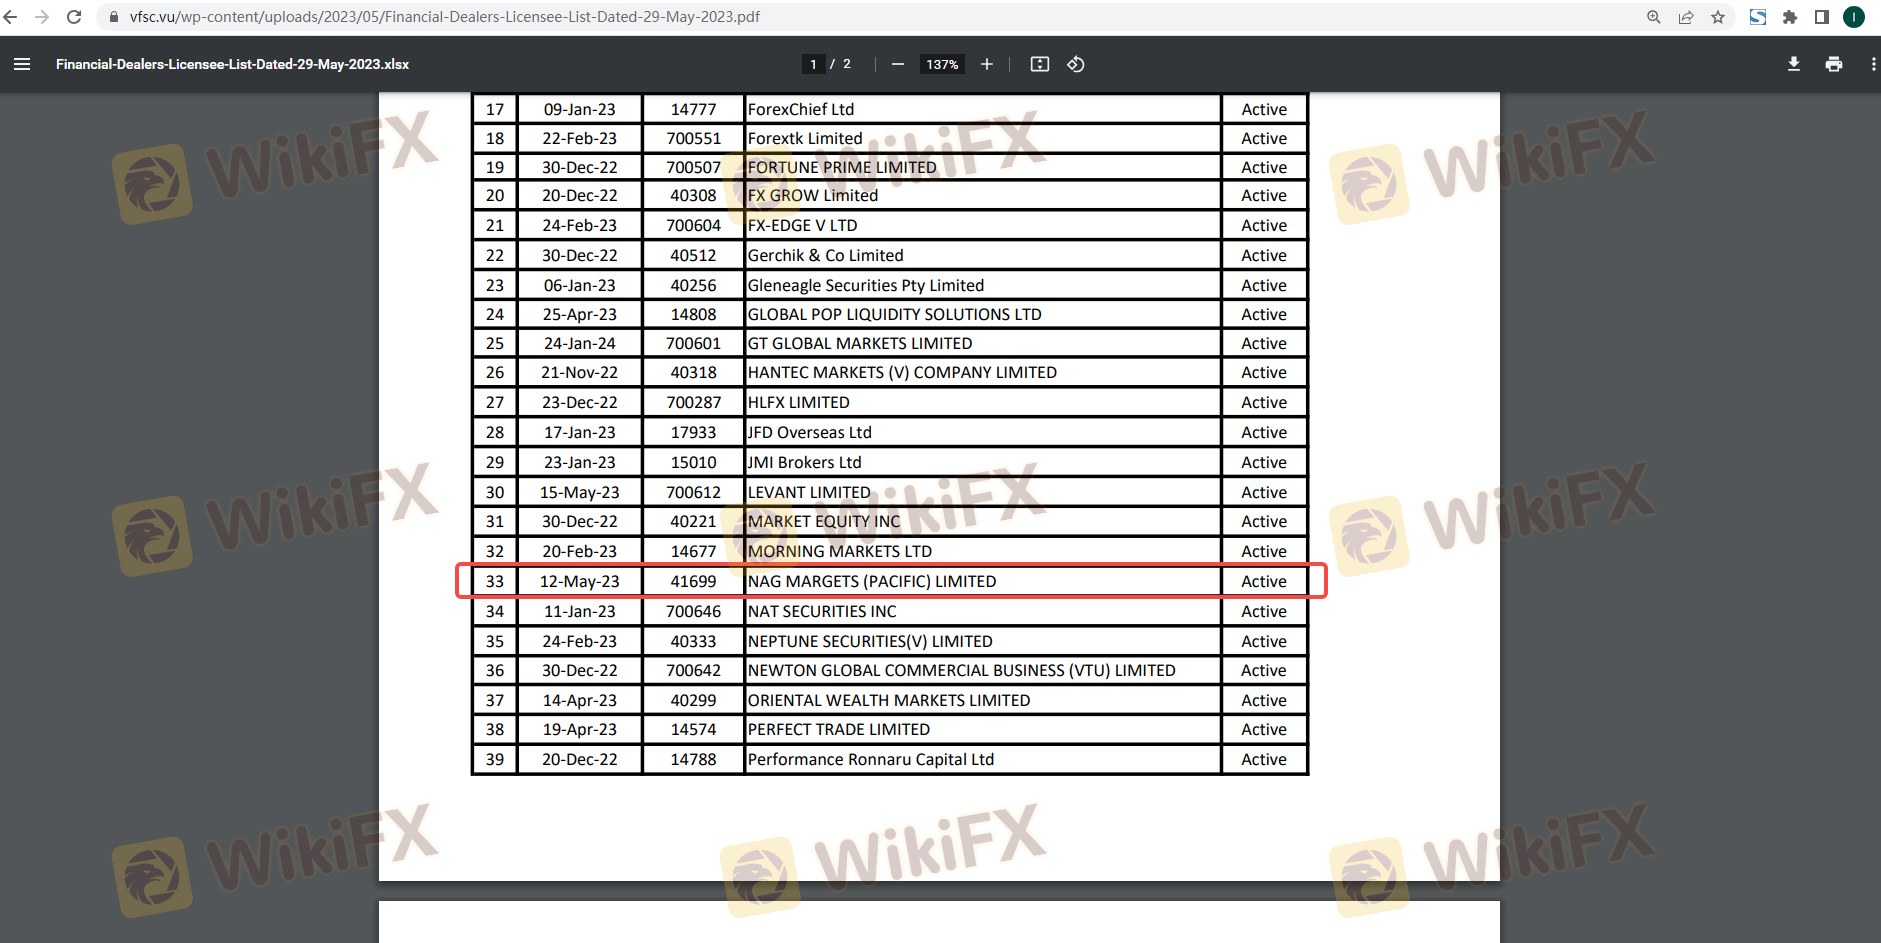1881x943 pixels.
Task: Click FORTUNE PRIME LIMITED in the table
Action: (842, 167)
